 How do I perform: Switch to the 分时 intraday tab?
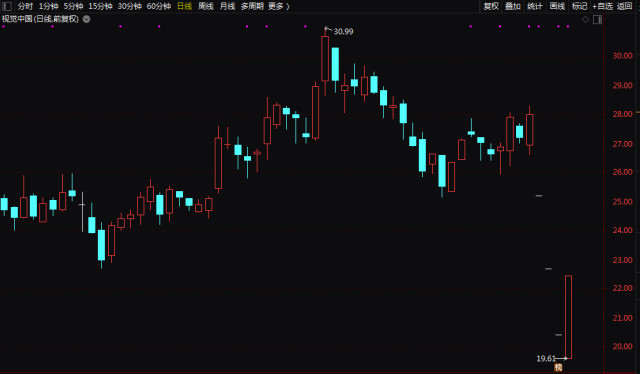[x=25, y=6]
